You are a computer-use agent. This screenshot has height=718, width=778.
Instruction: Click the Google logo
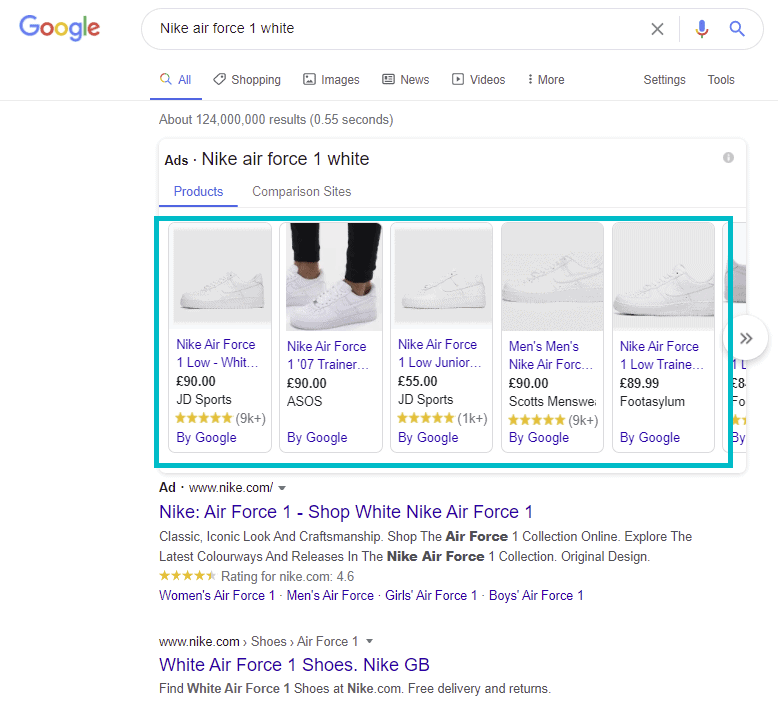coord(60,28)
